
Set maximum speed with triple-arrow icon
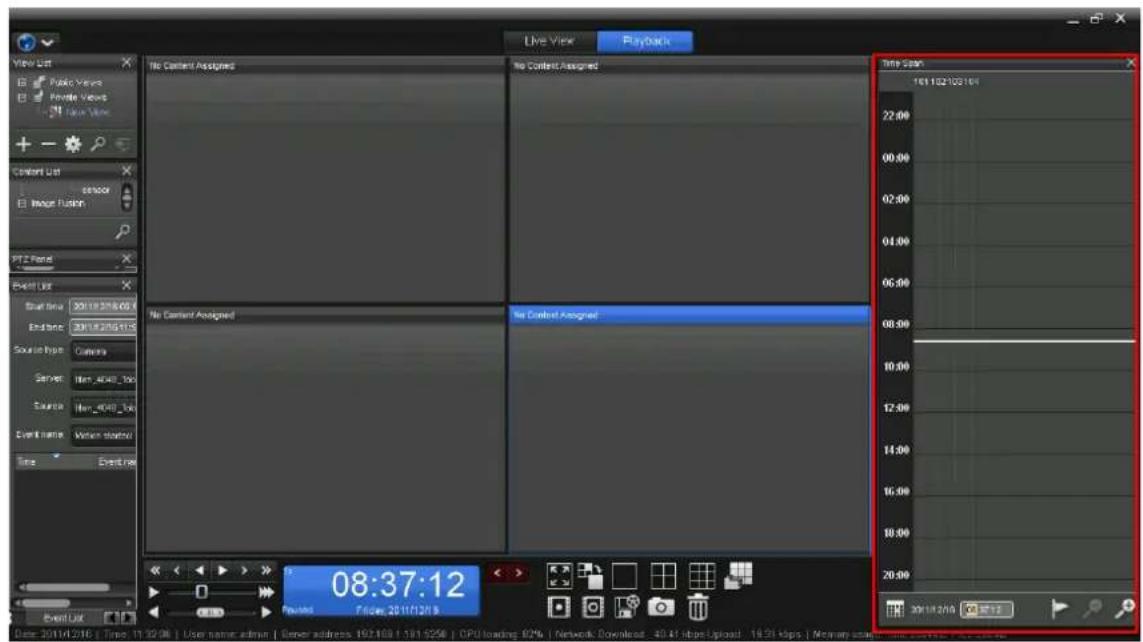coord(266,592)
